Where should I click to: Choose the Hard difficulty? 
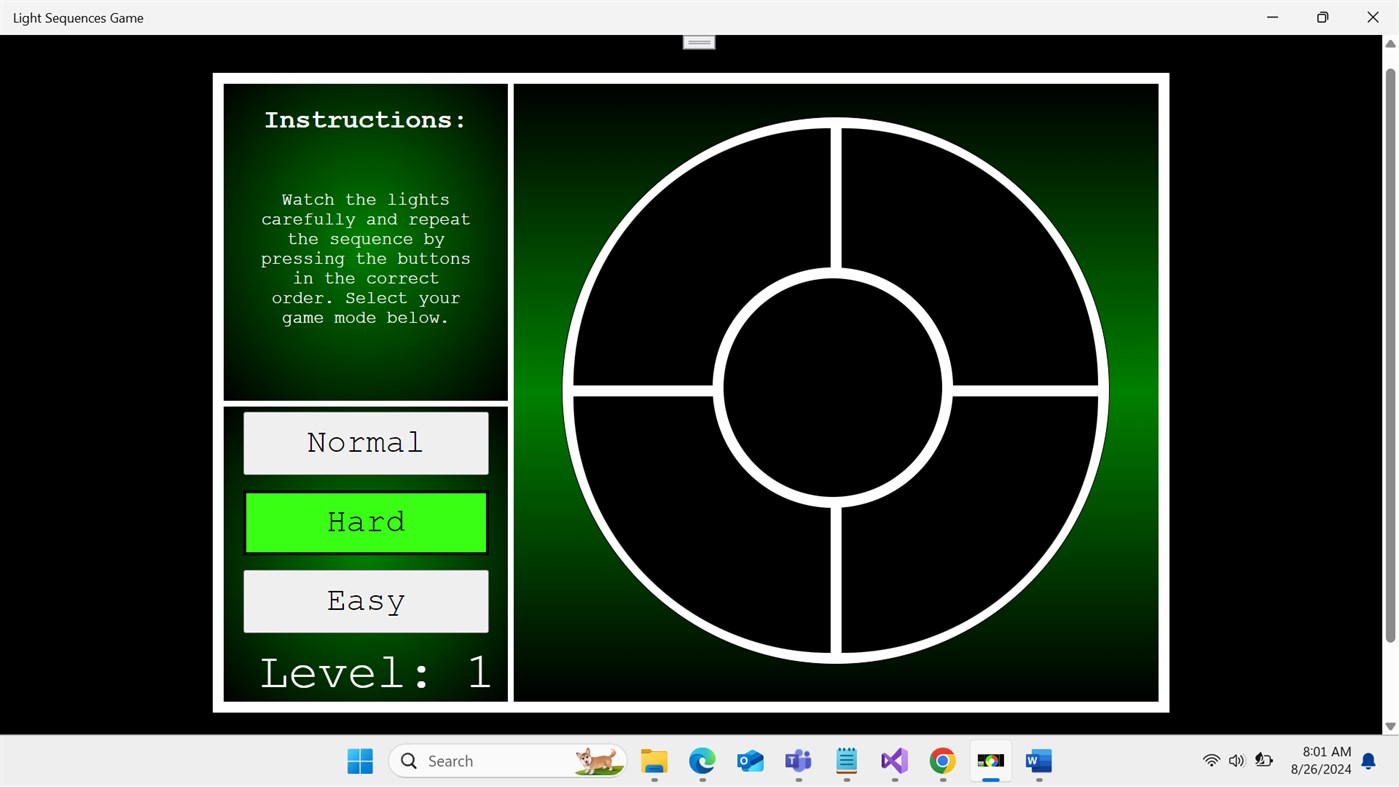[365, 521]
